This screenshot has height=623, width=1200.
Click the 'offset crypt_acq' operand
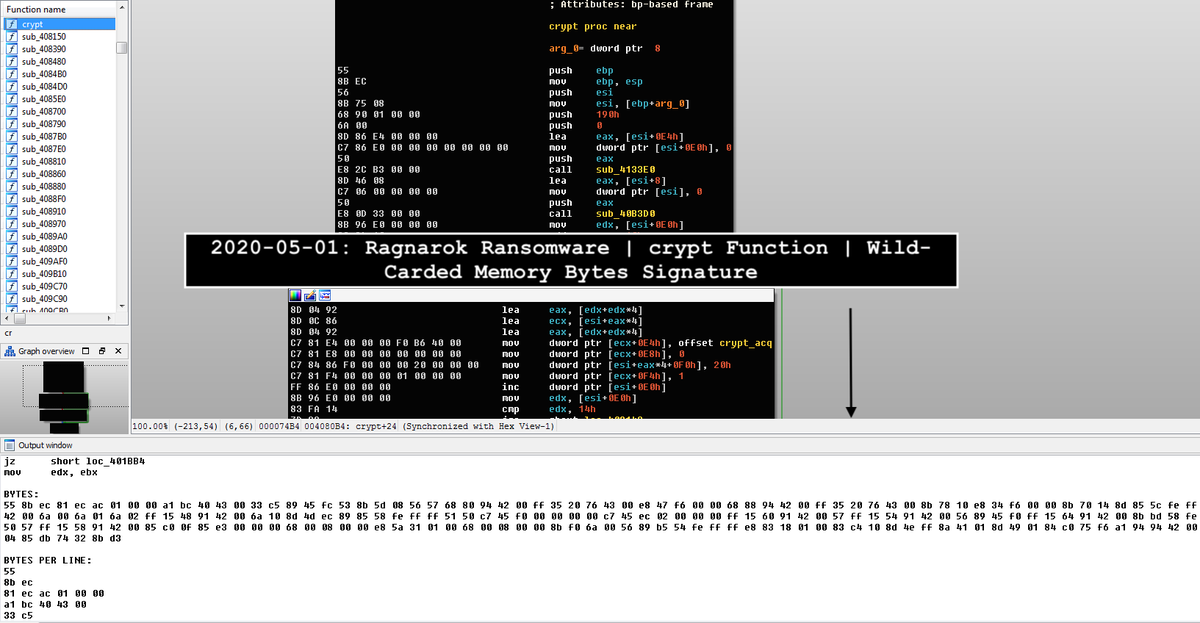(725, 343)
